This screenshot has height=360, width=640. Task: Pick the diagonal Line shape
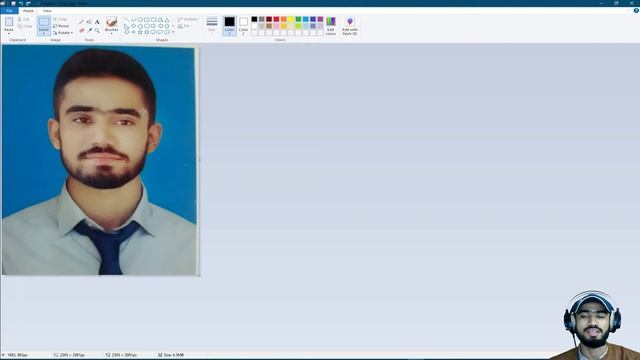pyautogui.click(x=127, y=20)
